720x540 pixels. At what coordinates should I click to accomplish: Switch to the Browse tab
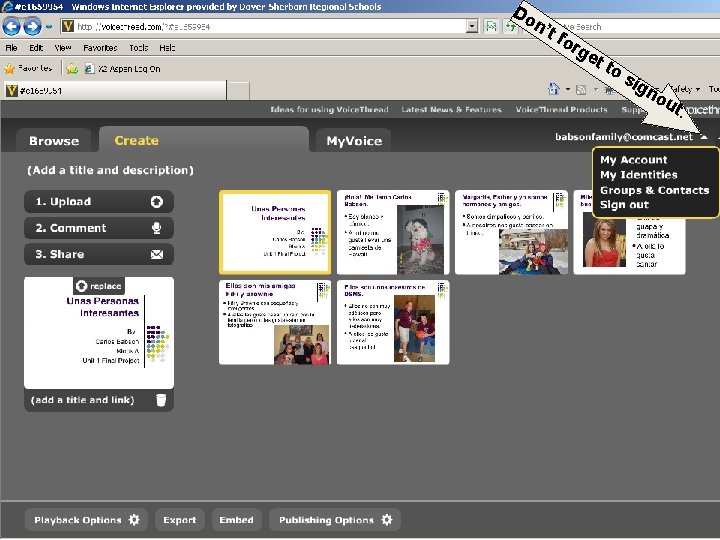point(54,141)
